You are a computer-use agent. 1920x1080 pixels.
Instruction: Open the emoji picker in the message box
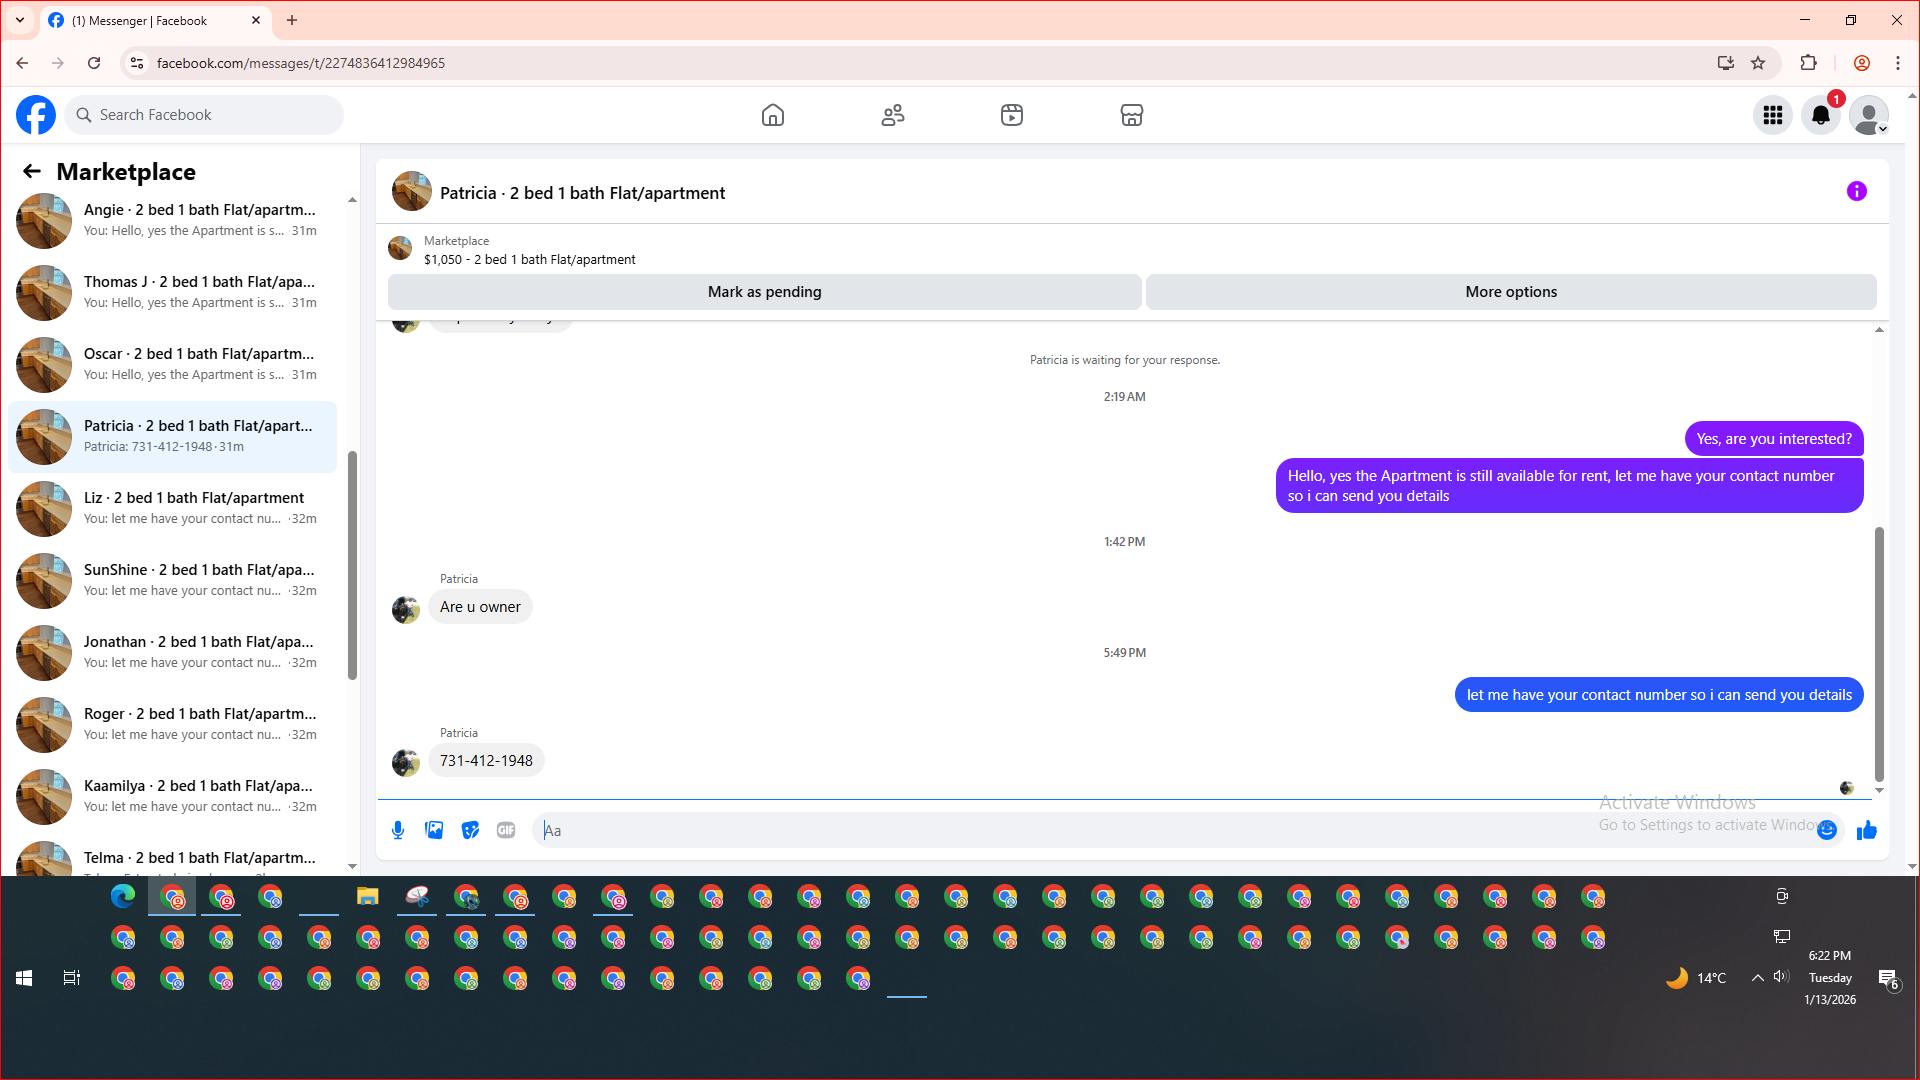point(1827,830)
